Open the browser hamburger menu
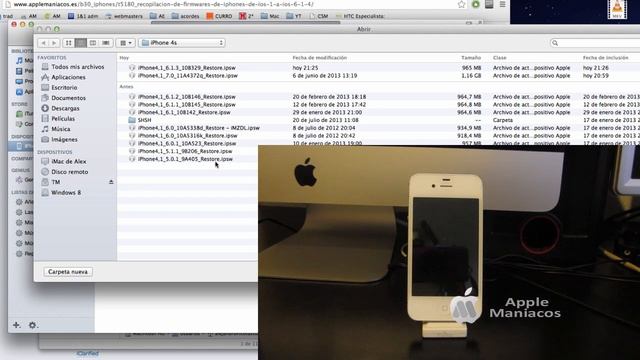 tap(502, 4)
